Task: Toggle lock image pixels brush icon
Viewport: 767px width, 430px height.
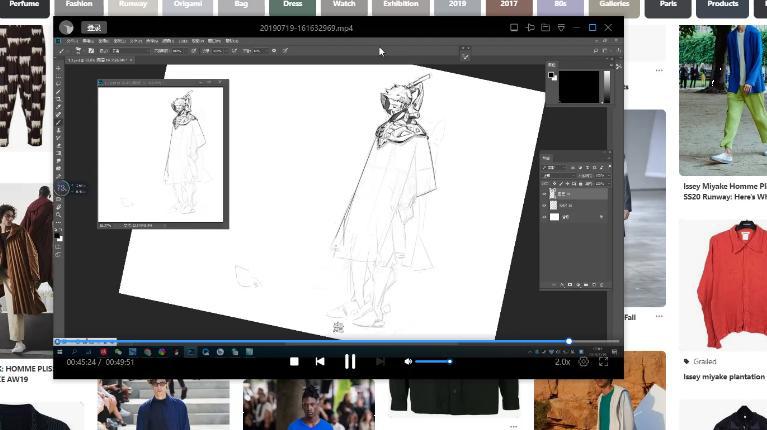Action: click(561, 184)
